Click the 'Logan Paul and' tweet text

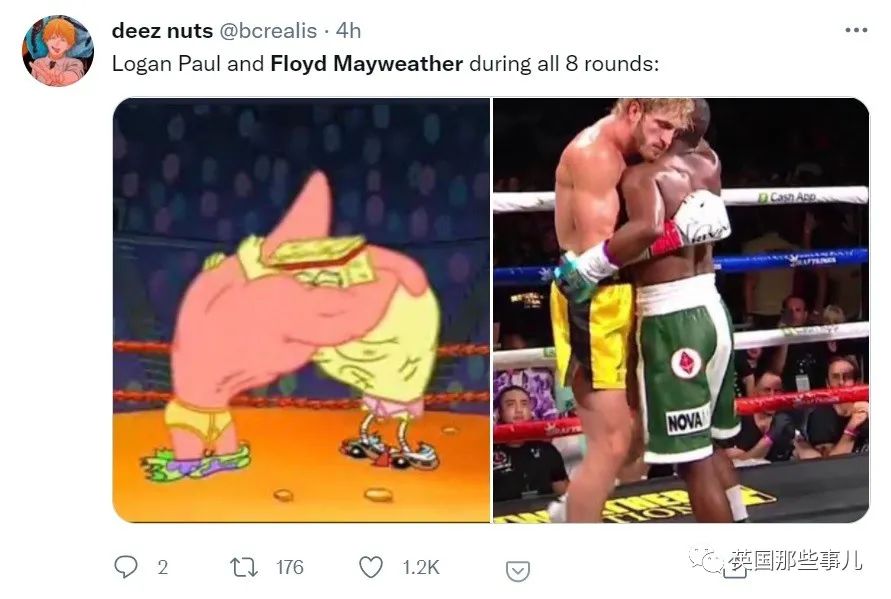click(188, 64)
